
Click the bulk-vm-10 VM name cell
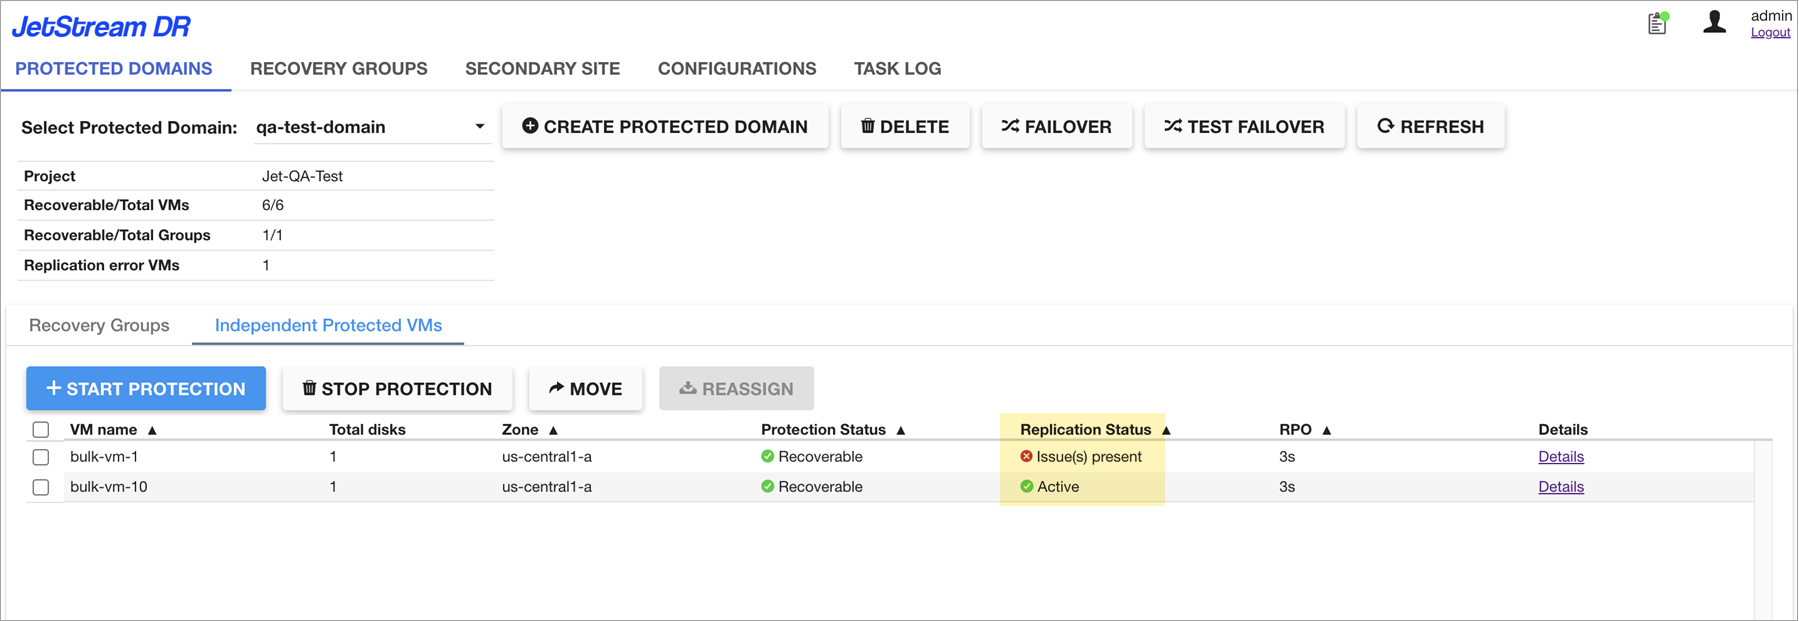point(109,487)
